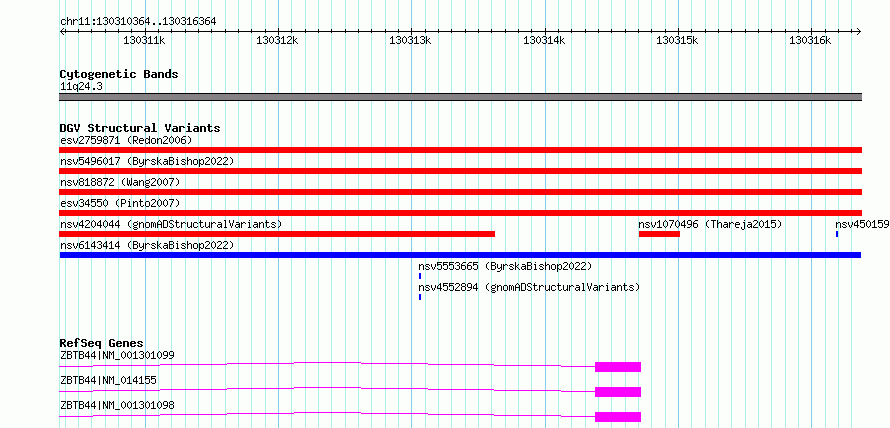Screen dimensions: 890x428
Task: Open the nsv4552894 (gnomADStructuralVariants) label
Action: (529, 287)
